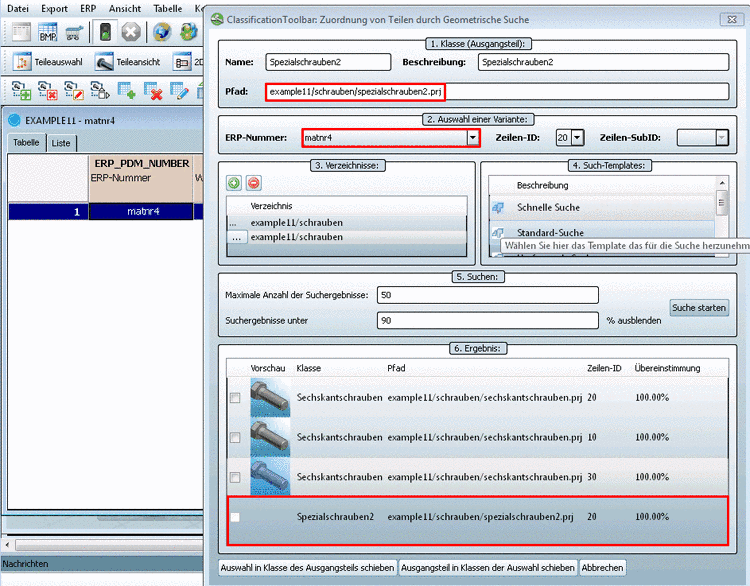The width and height of the screenshot is (750, 586).
Task: Click the green traffic light icon
Action: [x=105, y=33]
